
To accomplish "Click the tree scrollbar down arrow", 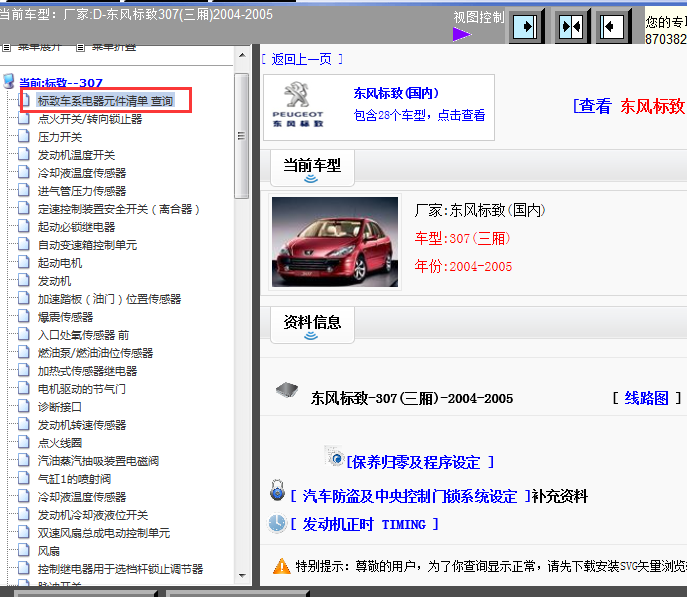I will coord(242,576).
